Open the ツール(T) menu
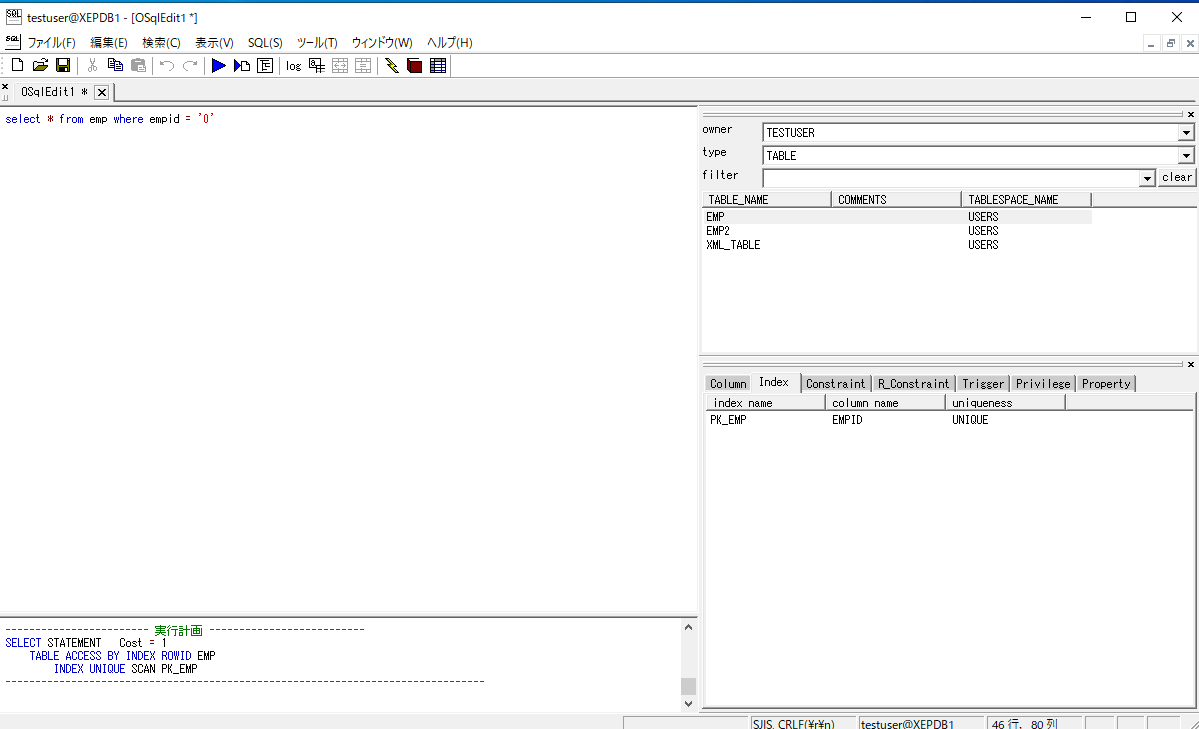 click(317, 43)
